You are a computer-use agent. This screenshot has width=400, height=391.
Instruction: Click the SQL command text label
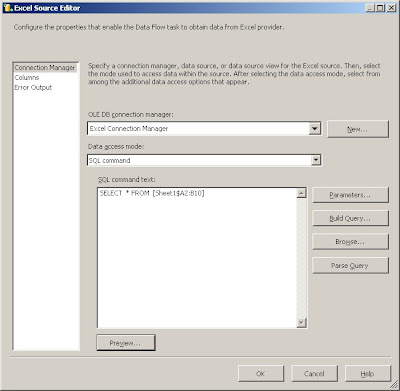pos(127,179)
